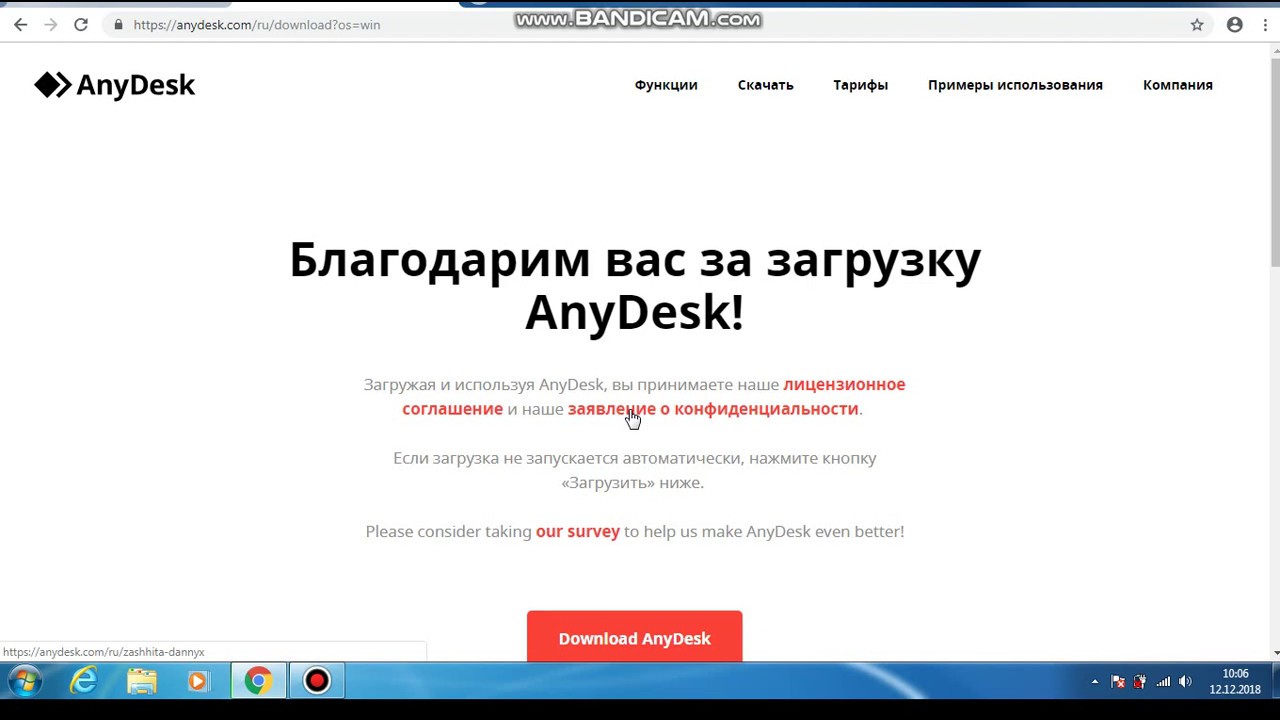Click the Download AnyDesk button
The width and height of the screenshot is (1280, 720).
(x=635, y=637)
